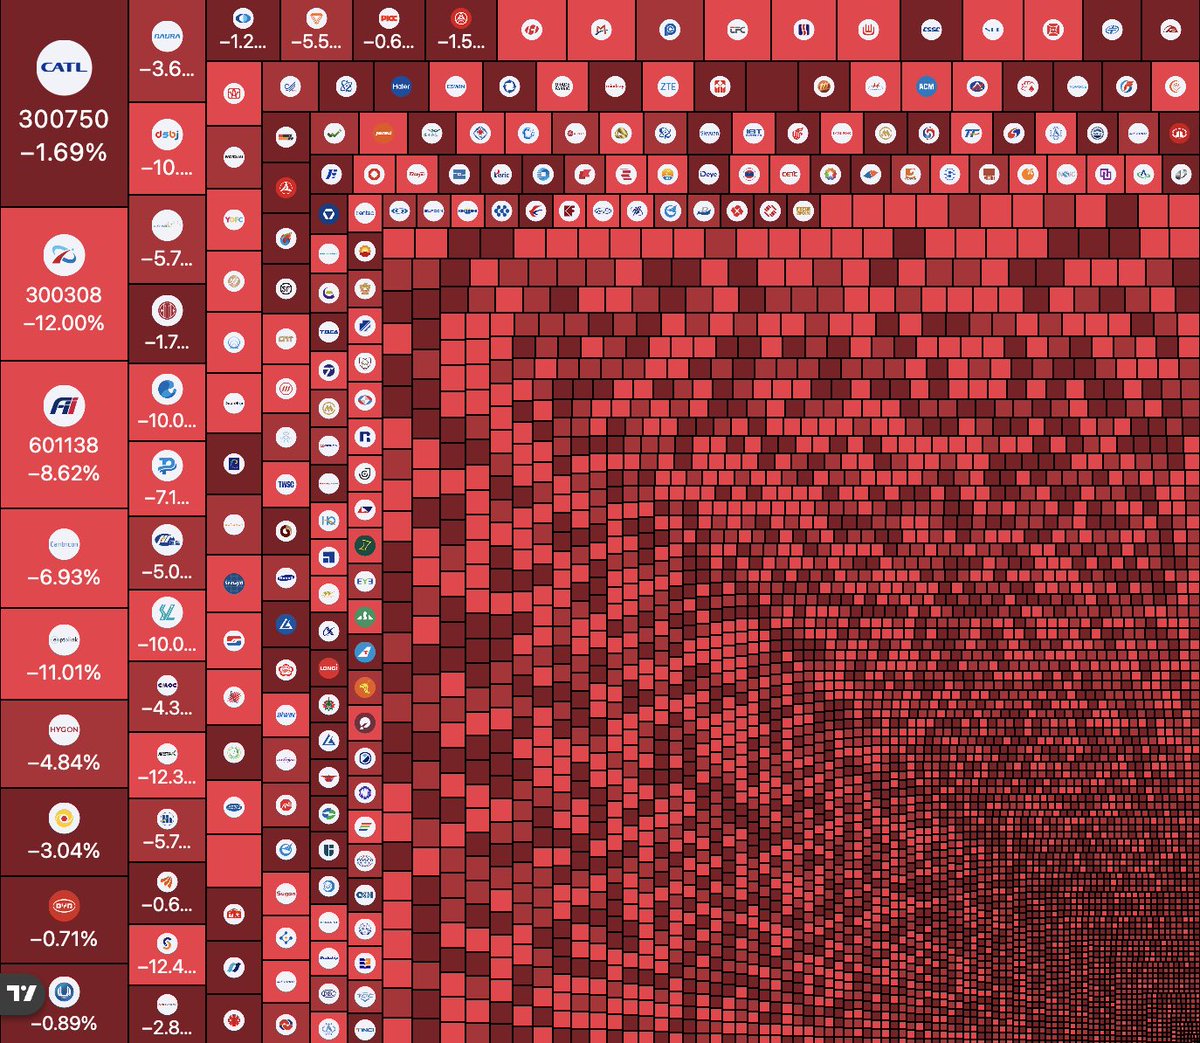Select the -0.6... value under PICC

(389, 41)
